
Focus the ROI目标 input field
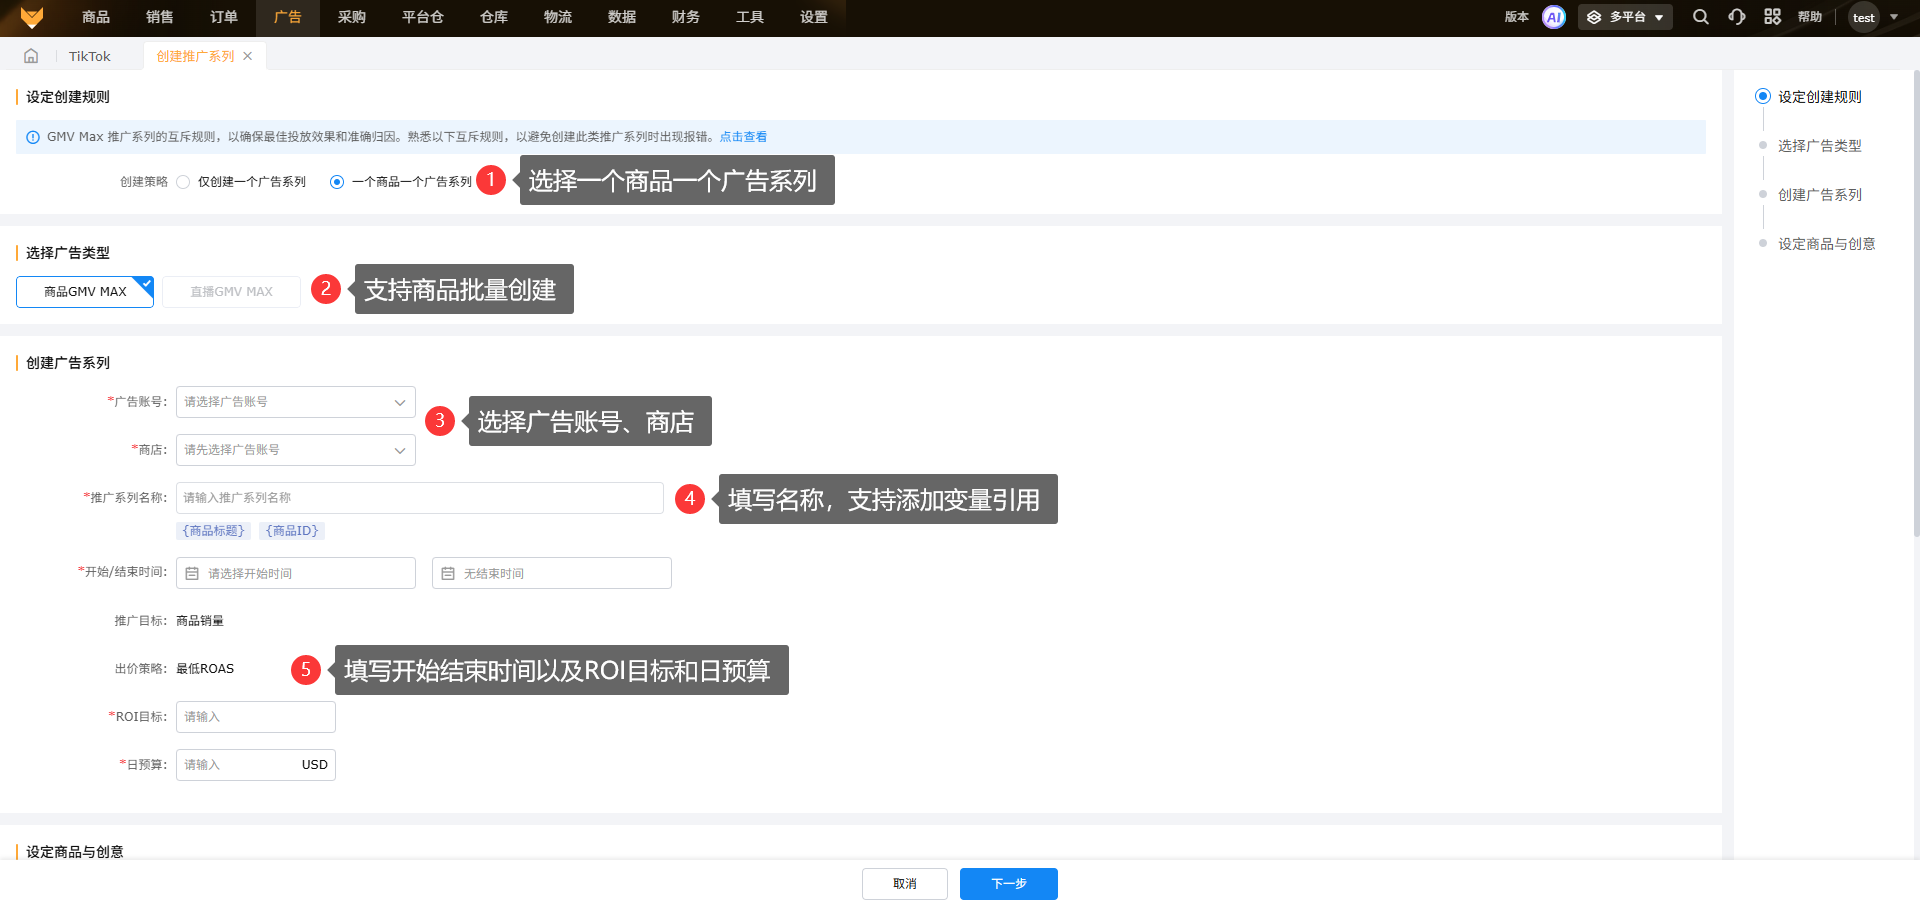tap(255, 717)
